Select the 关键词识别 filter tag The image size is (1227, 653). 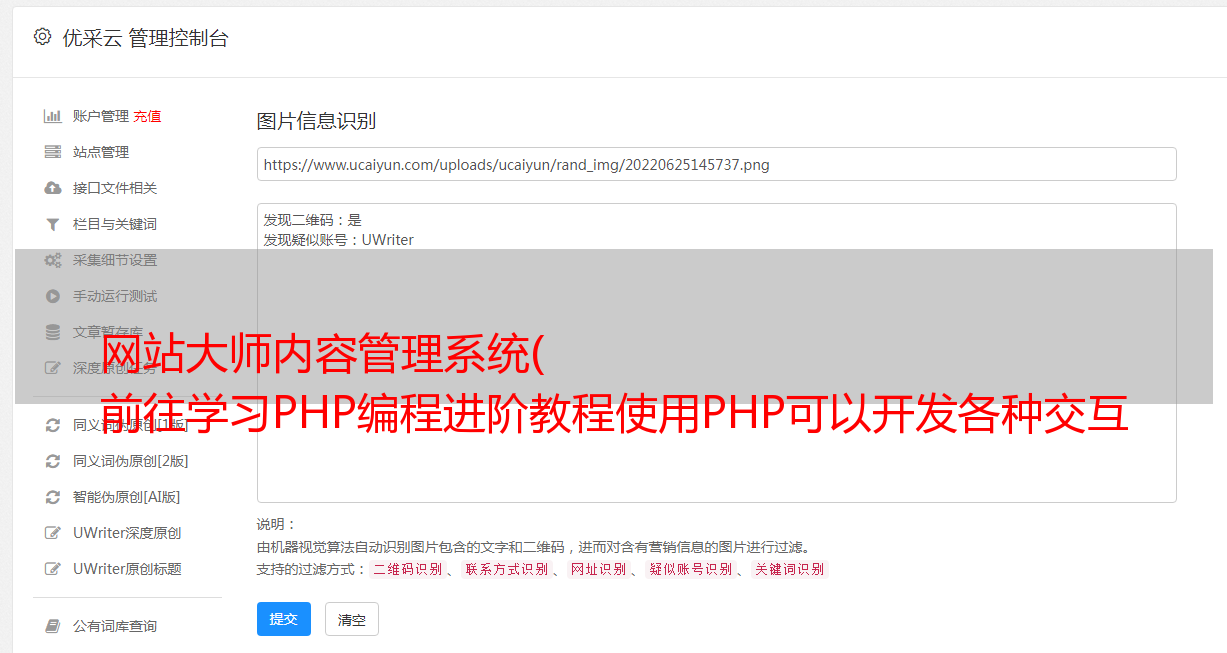coord(790,569)
